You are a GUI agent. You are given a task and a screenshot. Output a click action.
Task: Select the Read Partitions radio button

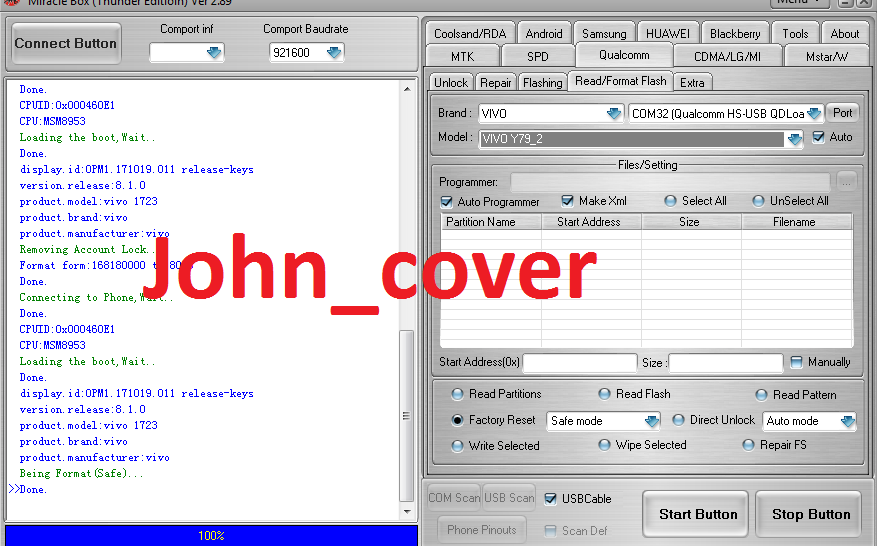coord(458,394)
